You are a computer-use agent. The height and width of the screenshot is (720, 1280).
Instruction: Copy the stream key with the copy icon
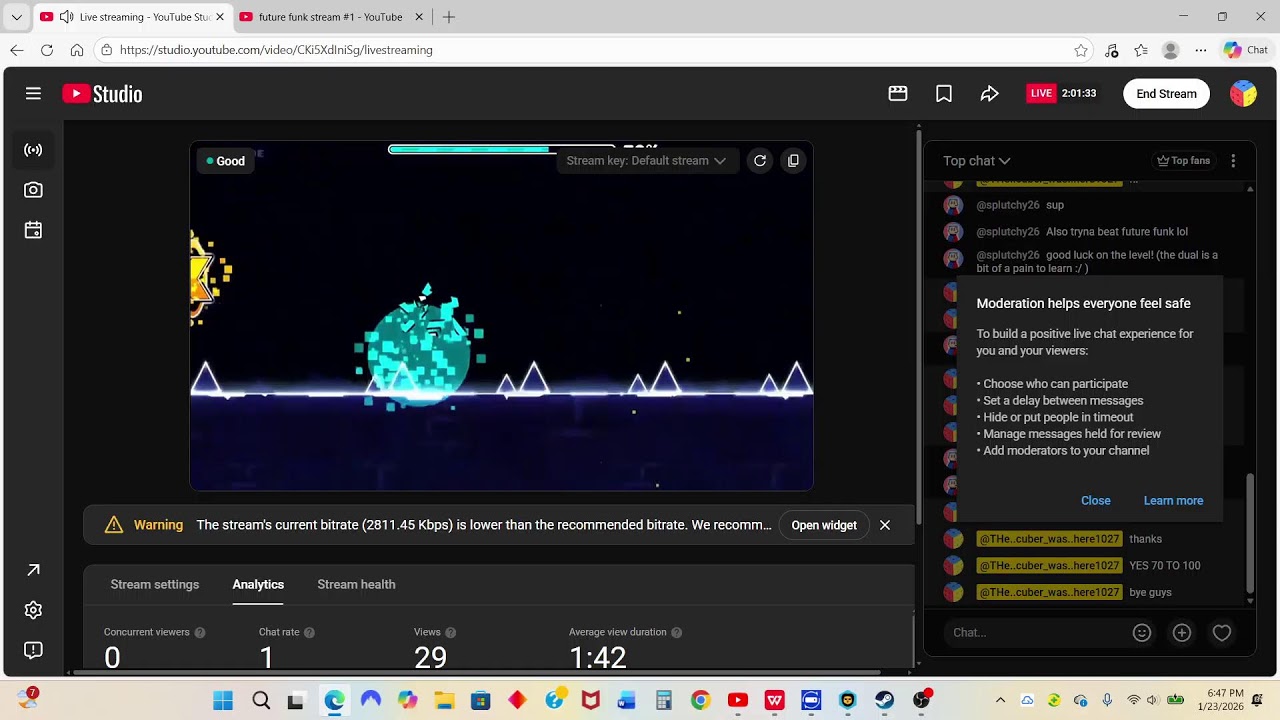pyautogui.click(x=793, y=160)
